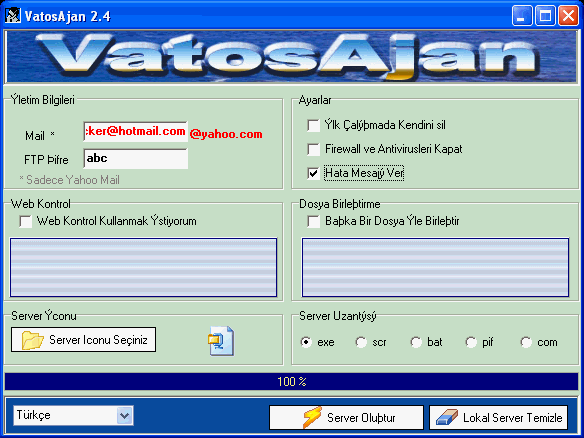The height and width of the screenshot is (438, 584).
Task: Select the com extension option
Action: [x=526, y=342]
